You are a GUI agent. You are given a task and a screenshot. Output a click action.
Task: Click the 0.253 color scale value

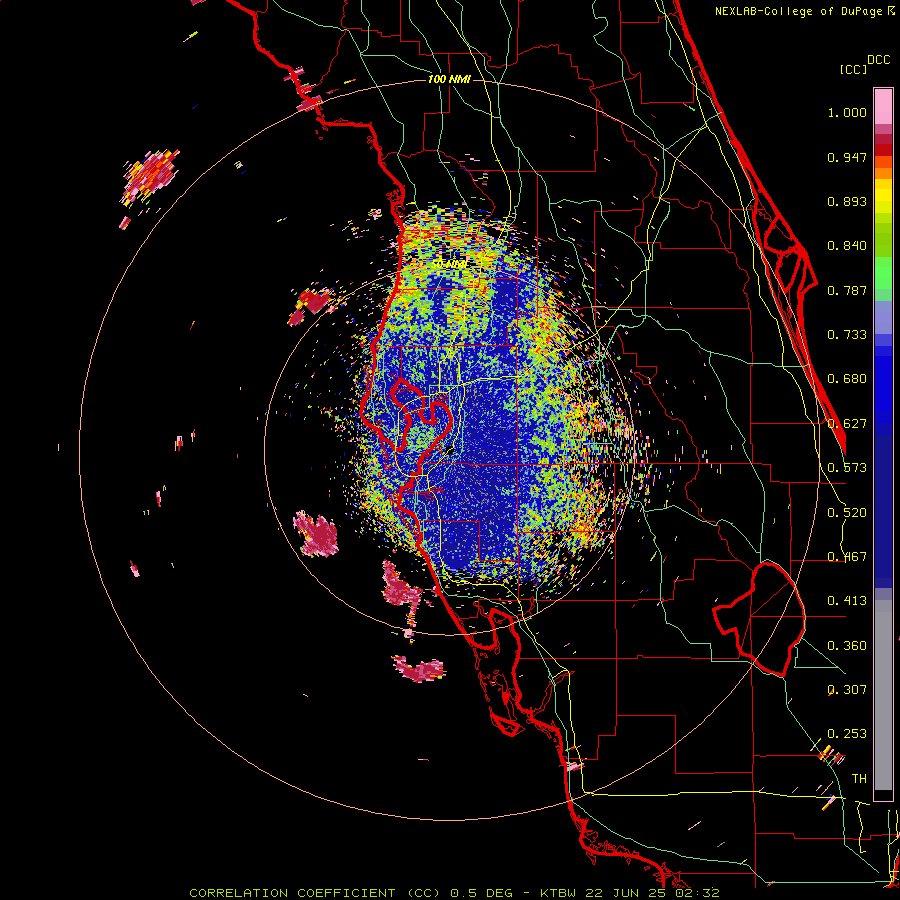point(847,734)
